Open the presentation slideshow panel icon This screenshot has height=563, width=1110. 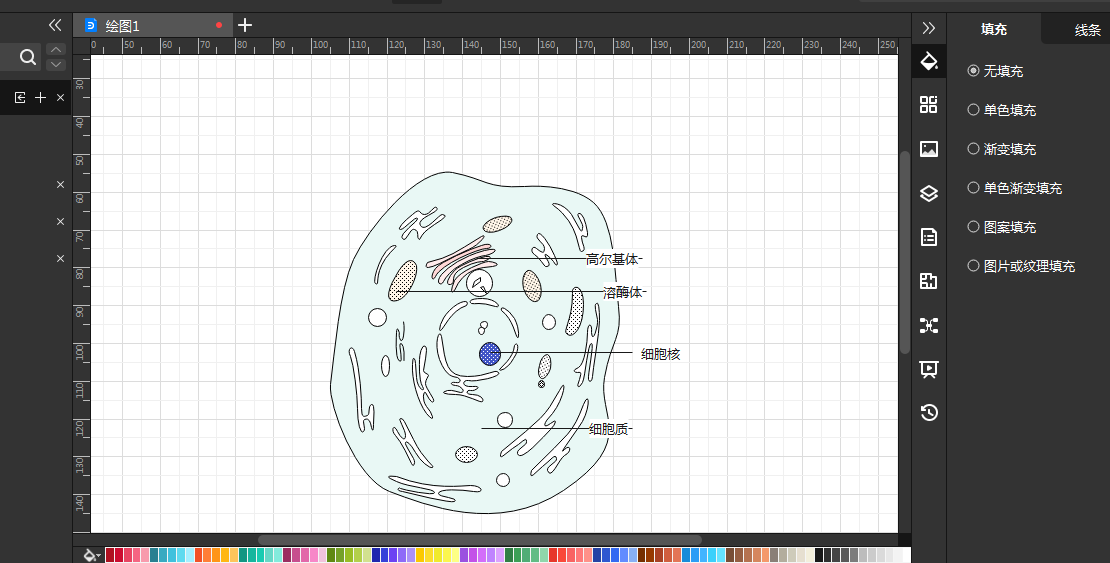tap(929, 369)
